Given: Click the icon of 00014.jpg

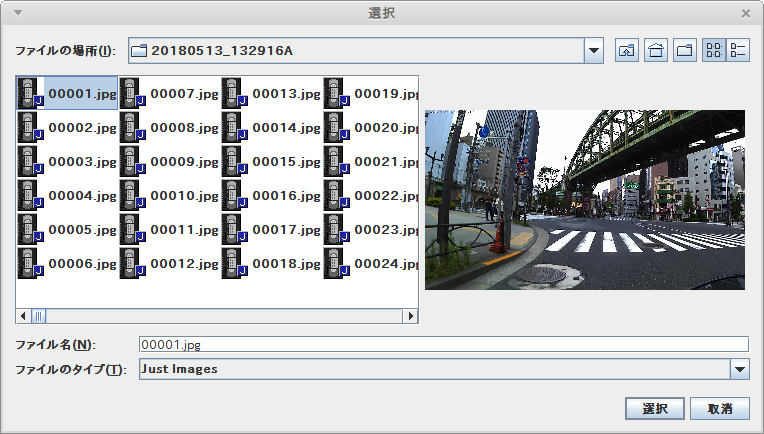Looking at the screenshot, I should click(235, 127).
